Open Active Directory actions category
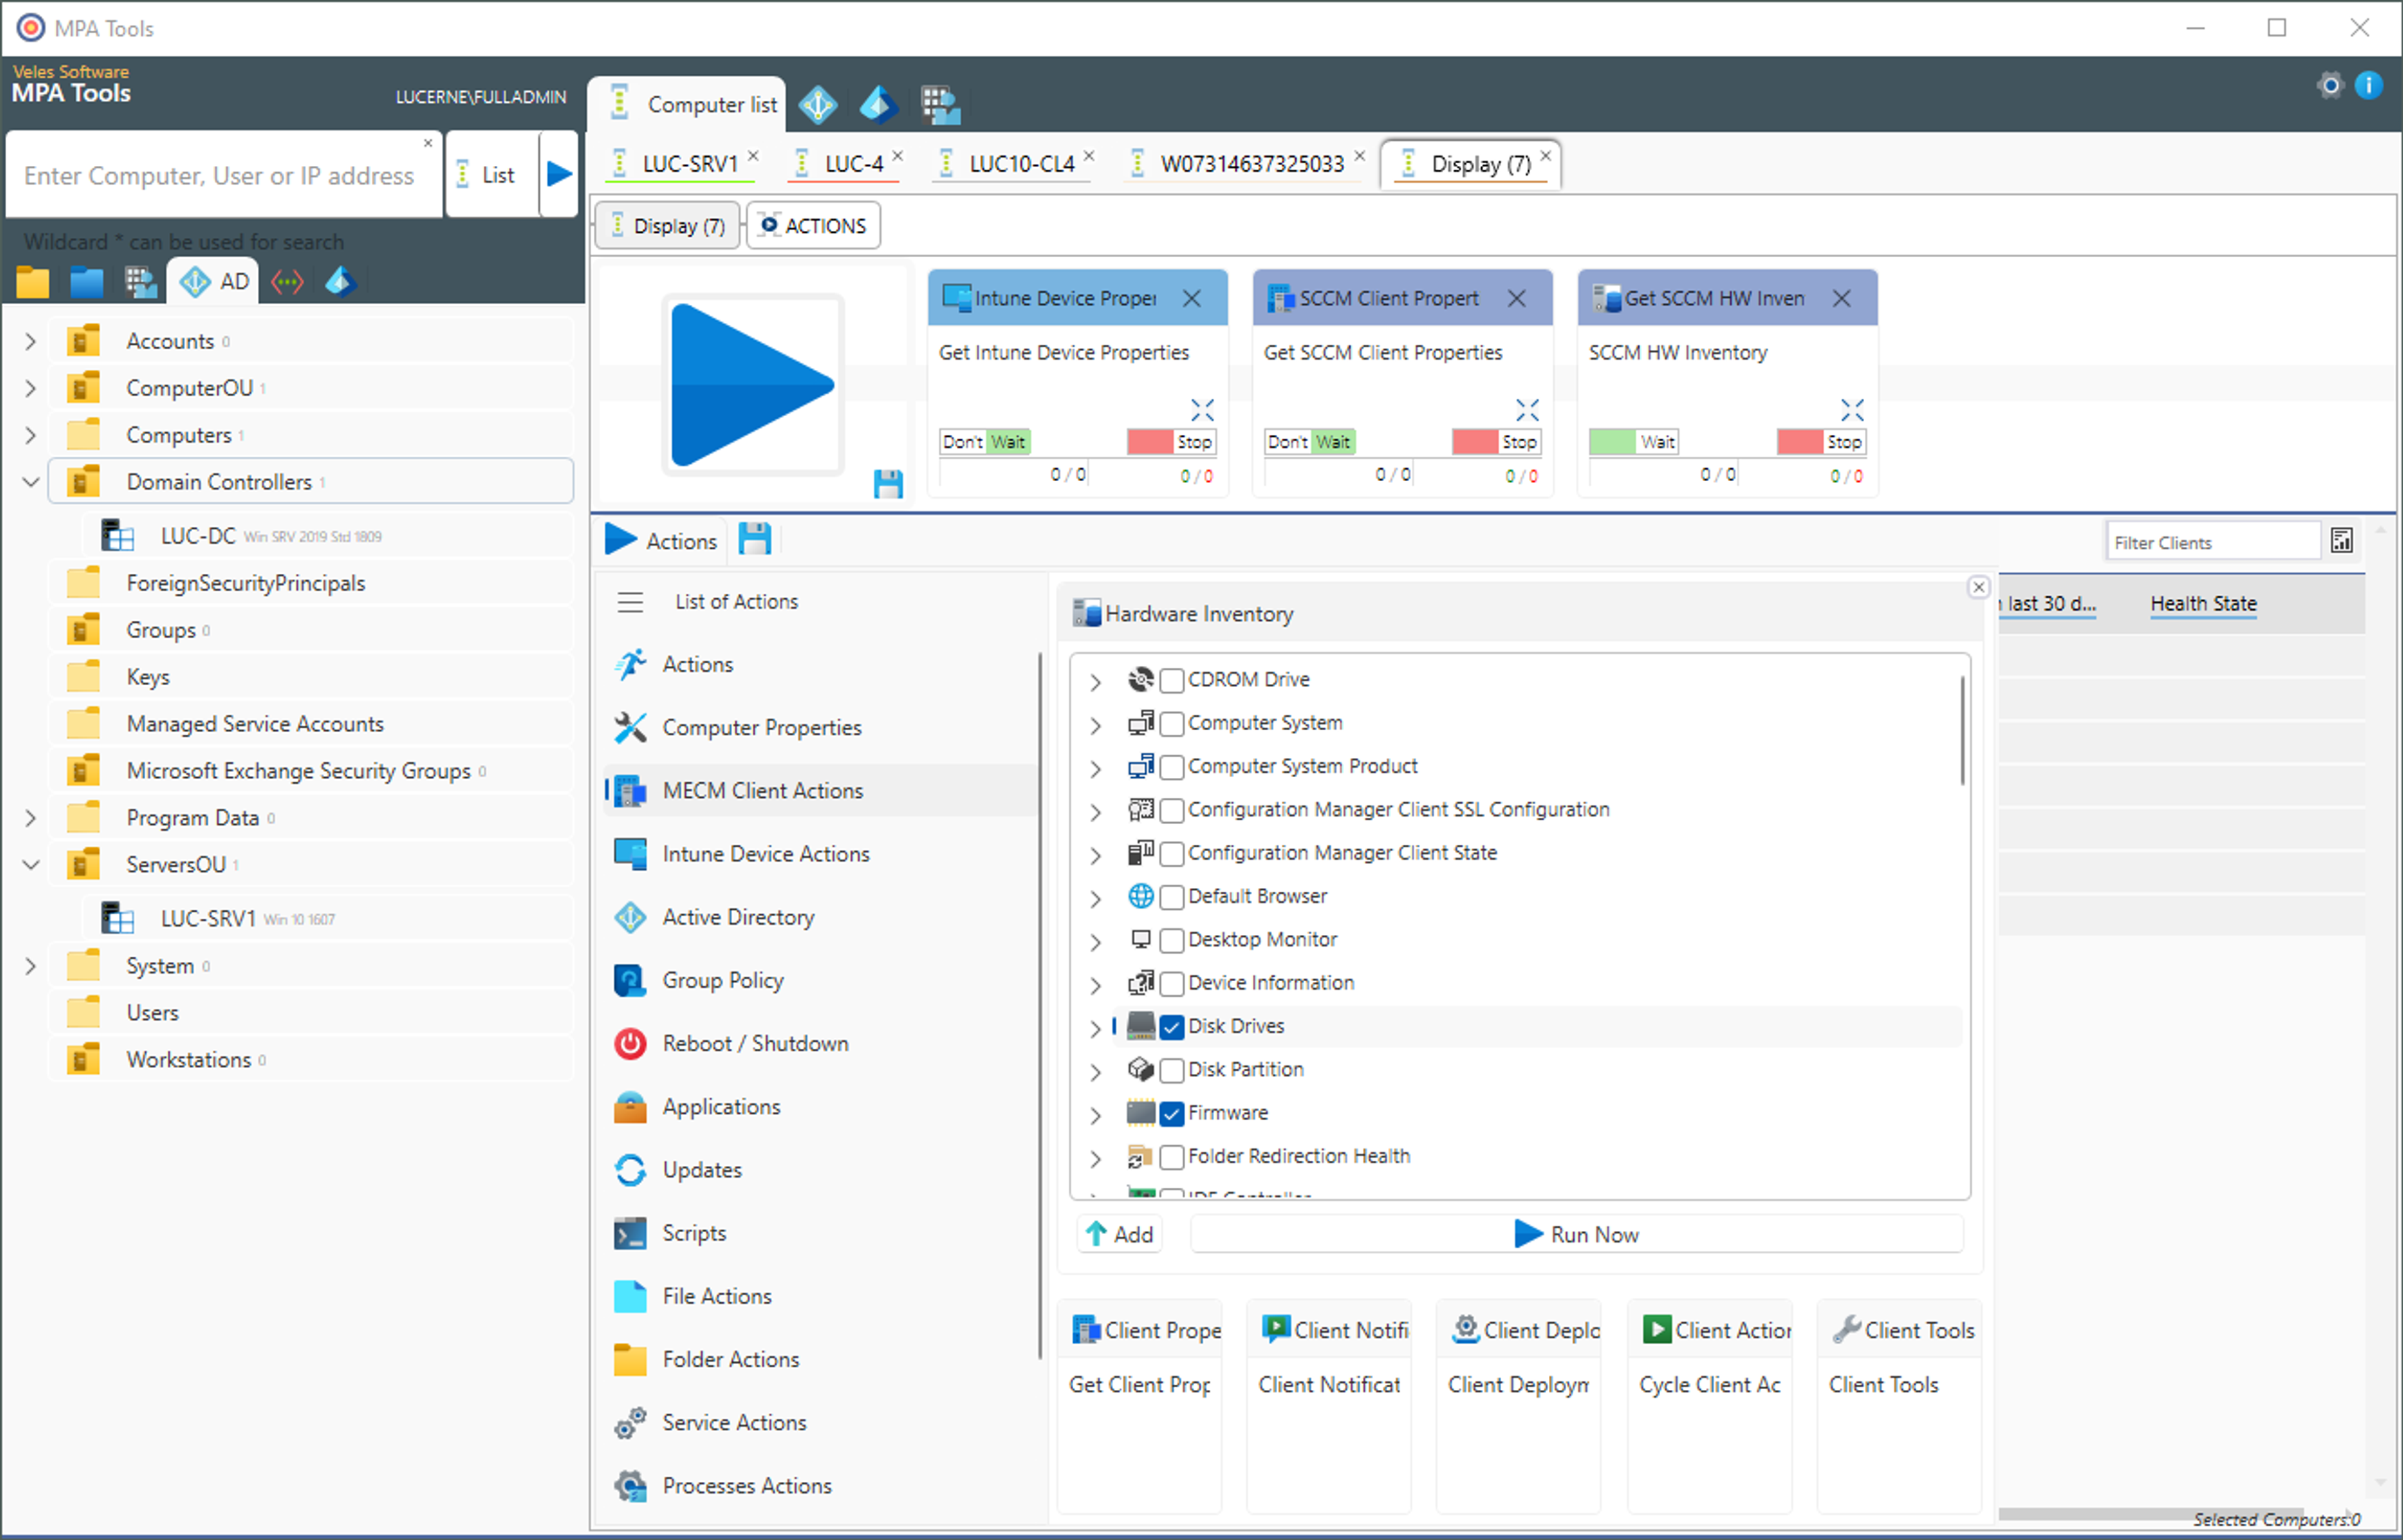The width and height of the screenshot is (2403, 1540). (x=820, y=917)
